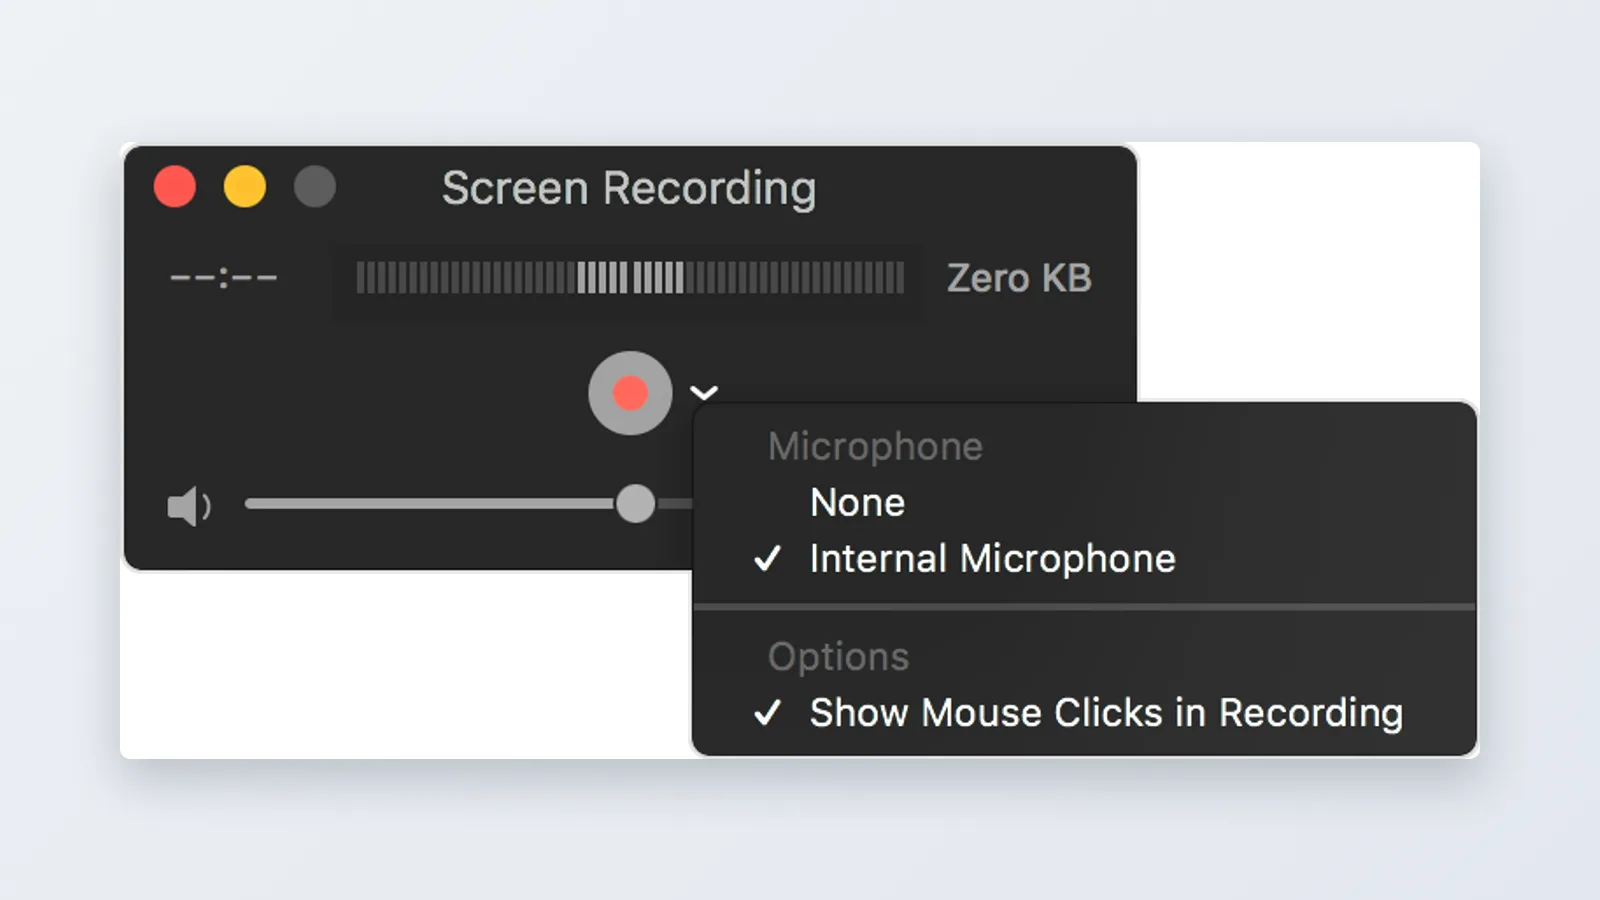1600x900 pixels.
Task: Start recording with the red record button
Action: pyautogui.click(x=630, y=393)
